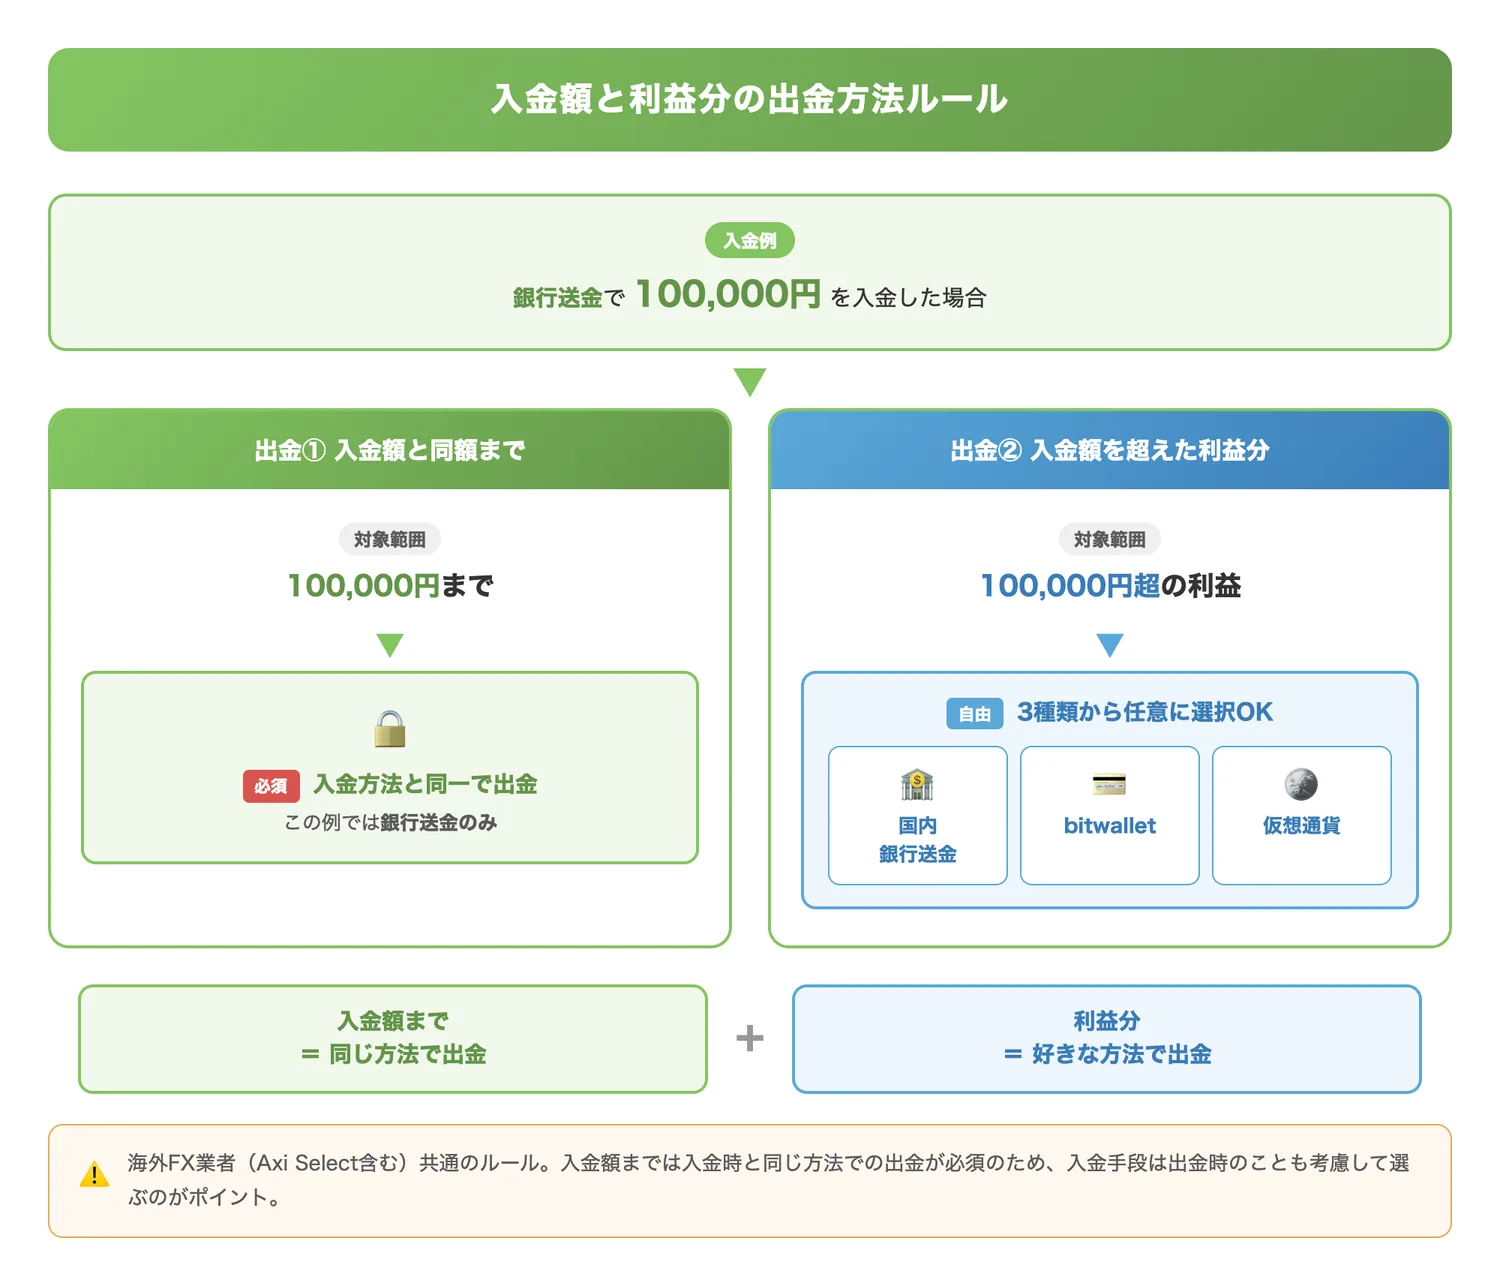This screenshot has height=1286, width=1500.
Task: Click the 入金方法と同一で出金 text
Action: (x=425, y=784)
